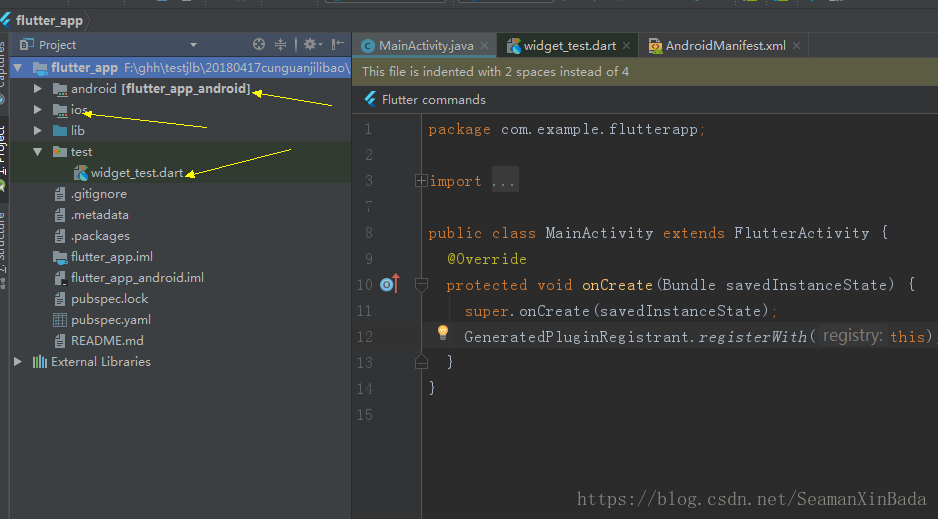Click the indentation notification banner
Screen dimensions: 938x519
(x=645, y=72)
